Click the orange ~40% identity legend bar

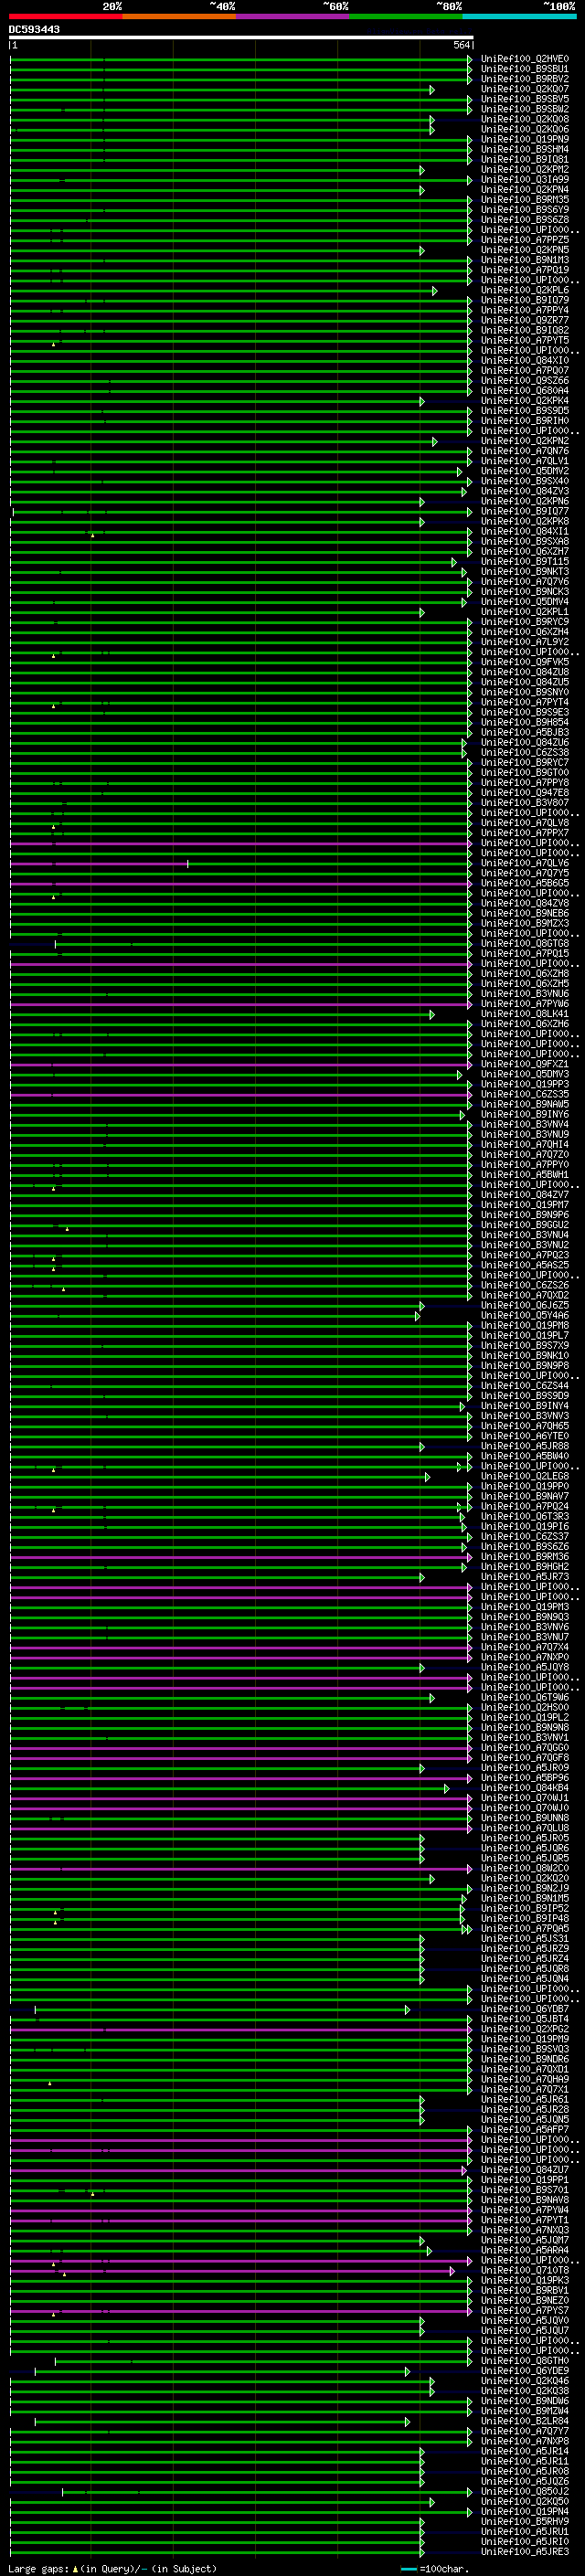point(179,16)
